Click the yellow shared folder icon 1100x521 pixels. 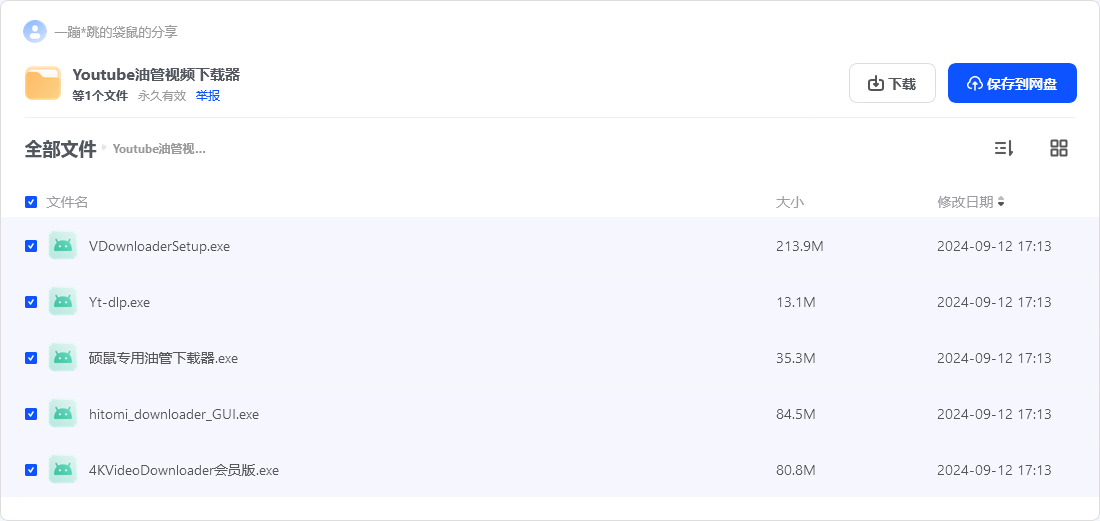[43, 83]
